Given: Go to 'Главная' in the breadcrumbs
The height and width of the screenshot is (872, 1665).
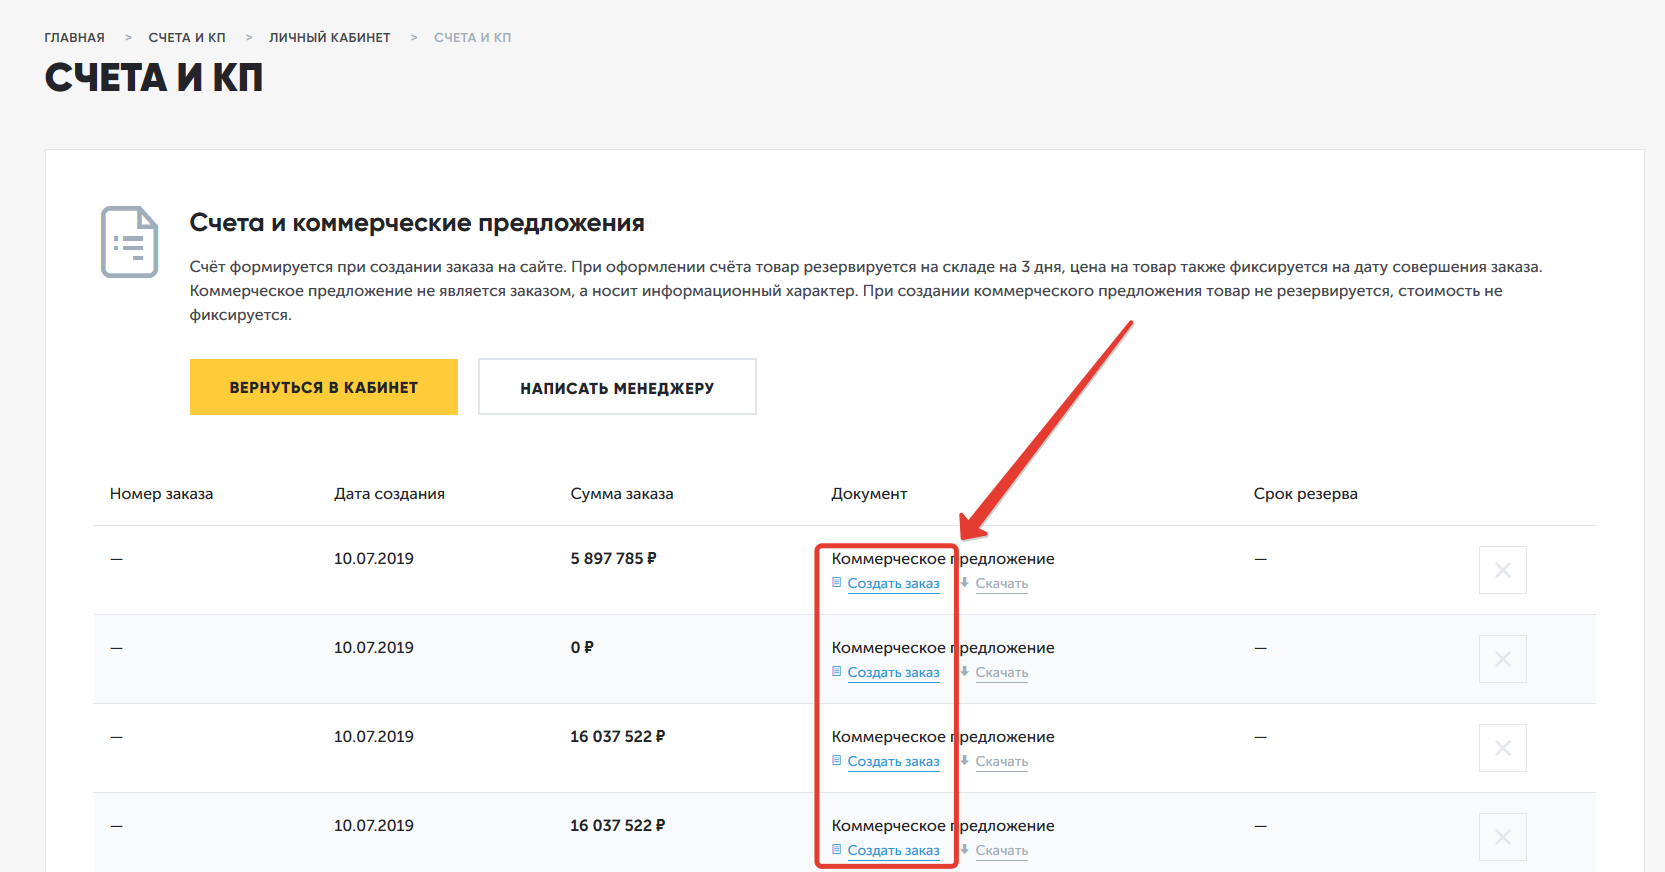Looking at the screenshot, I should (x=74, y=38).
